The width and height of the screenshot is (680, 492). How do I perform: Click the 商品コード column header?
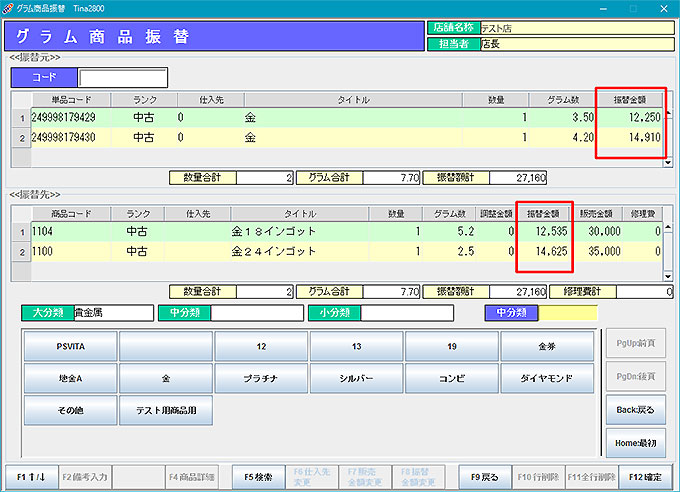(x=71, y=214)
